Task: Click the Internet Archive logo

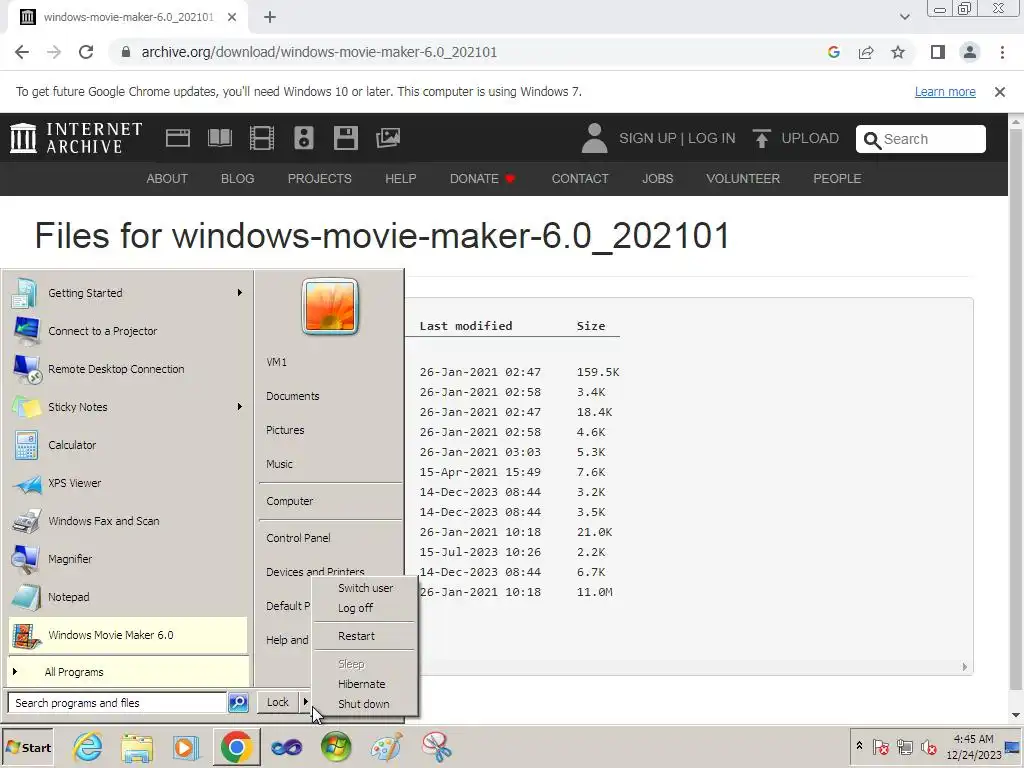Action: (76, 138)
